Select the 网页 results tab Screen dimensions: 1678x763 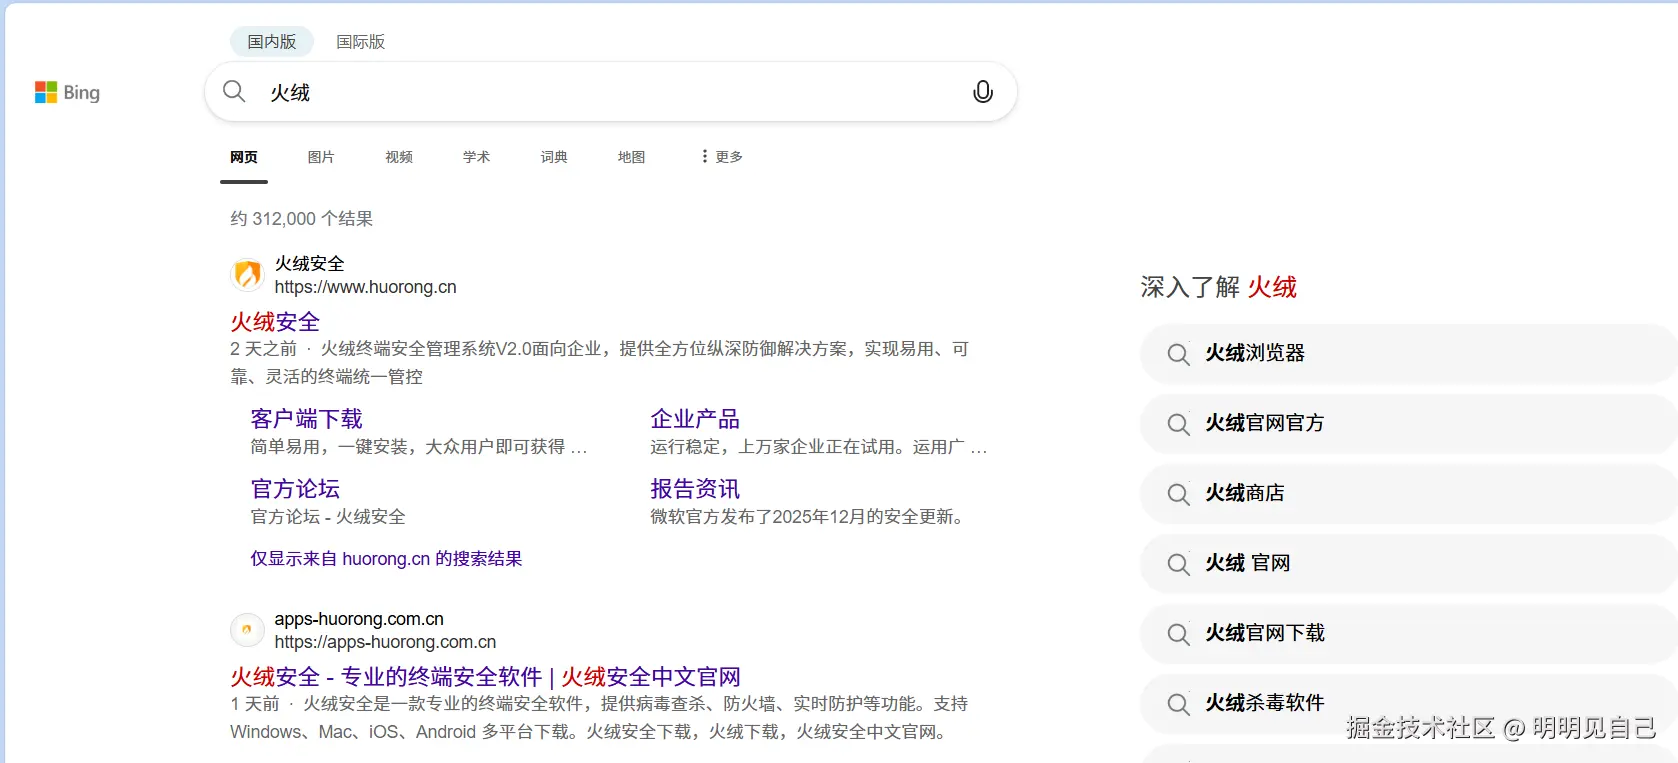click(244, 157)
